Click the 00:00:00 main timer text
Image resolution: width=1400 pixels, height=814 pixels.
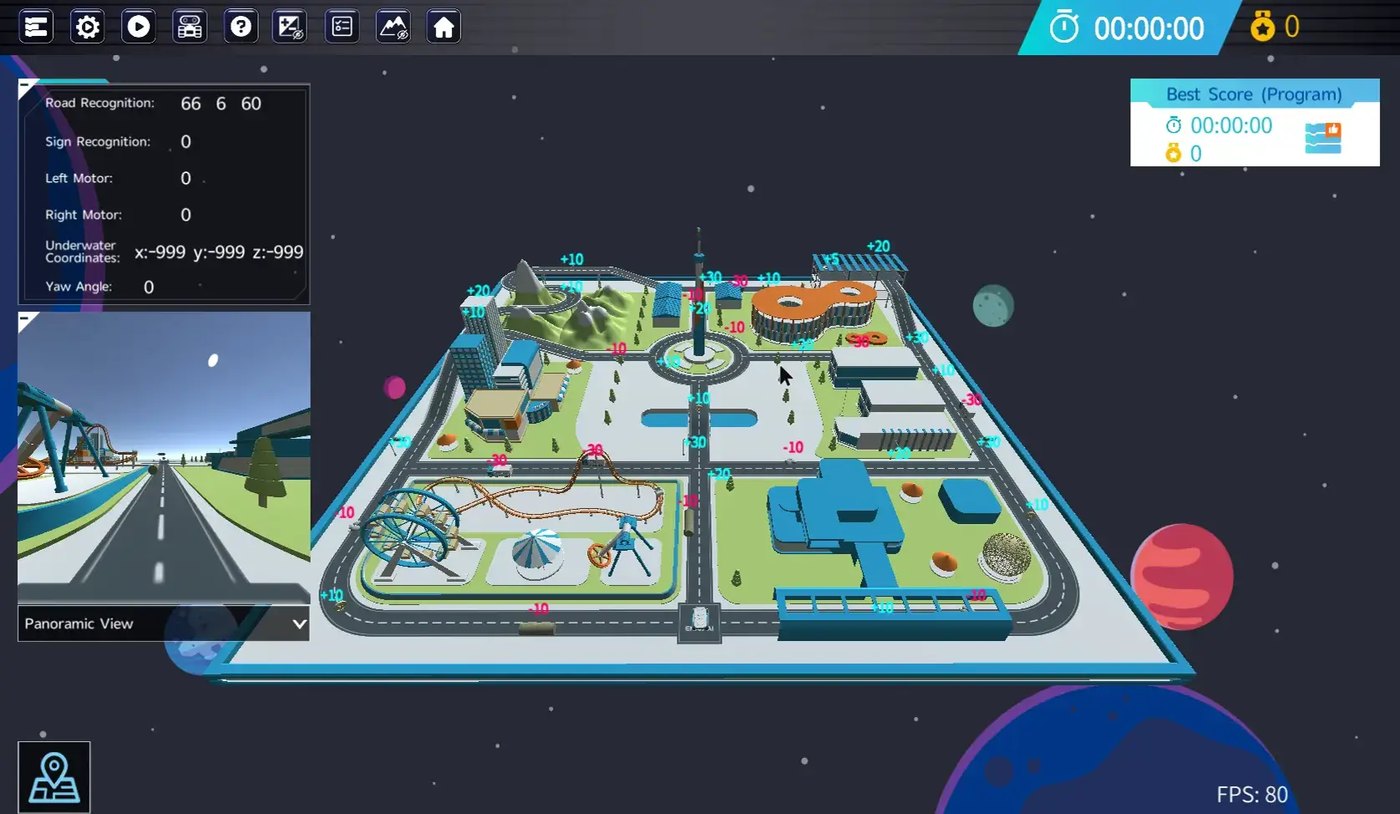pyautogui.click(x=1149, y=28)
